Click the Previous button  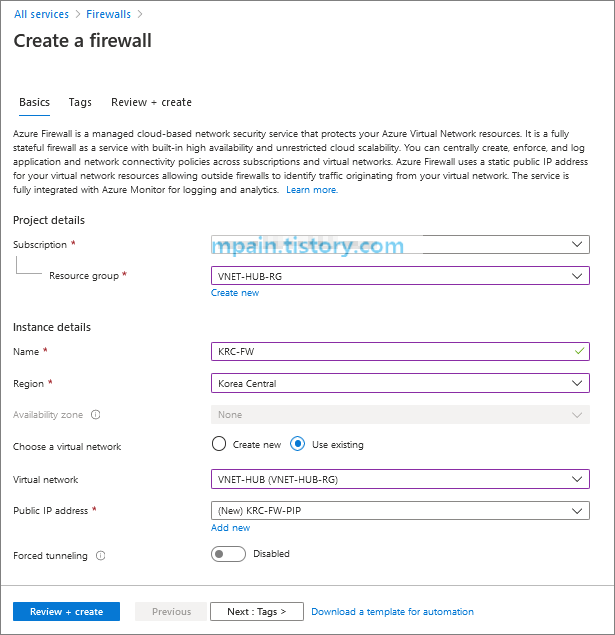(171, 612)
